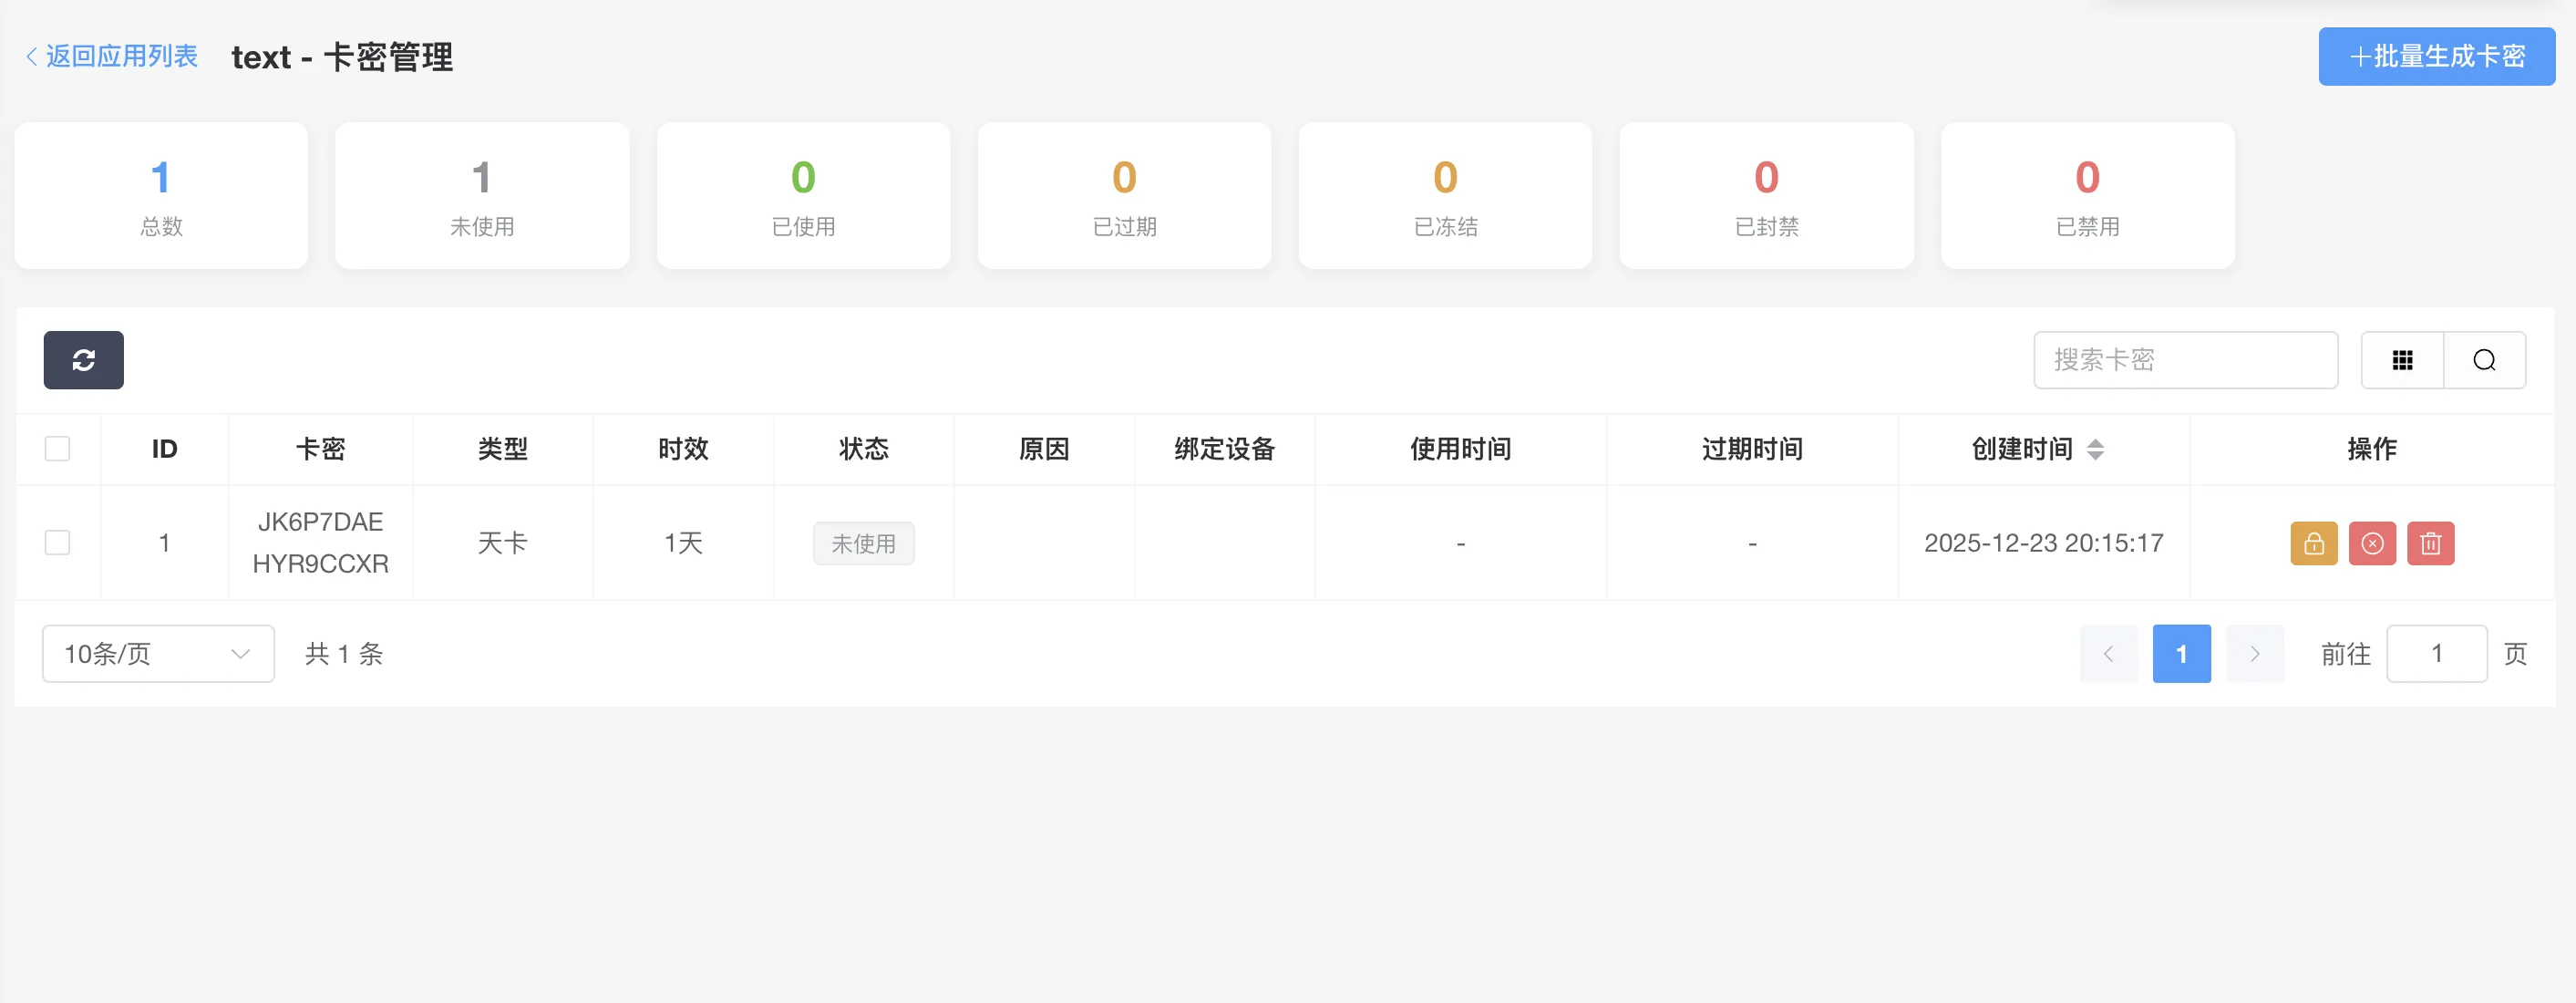The width and height of the screenshot is (2576, 1003).
Task: Open 返回应用列表 link to go back
Action: coord(120,56)
